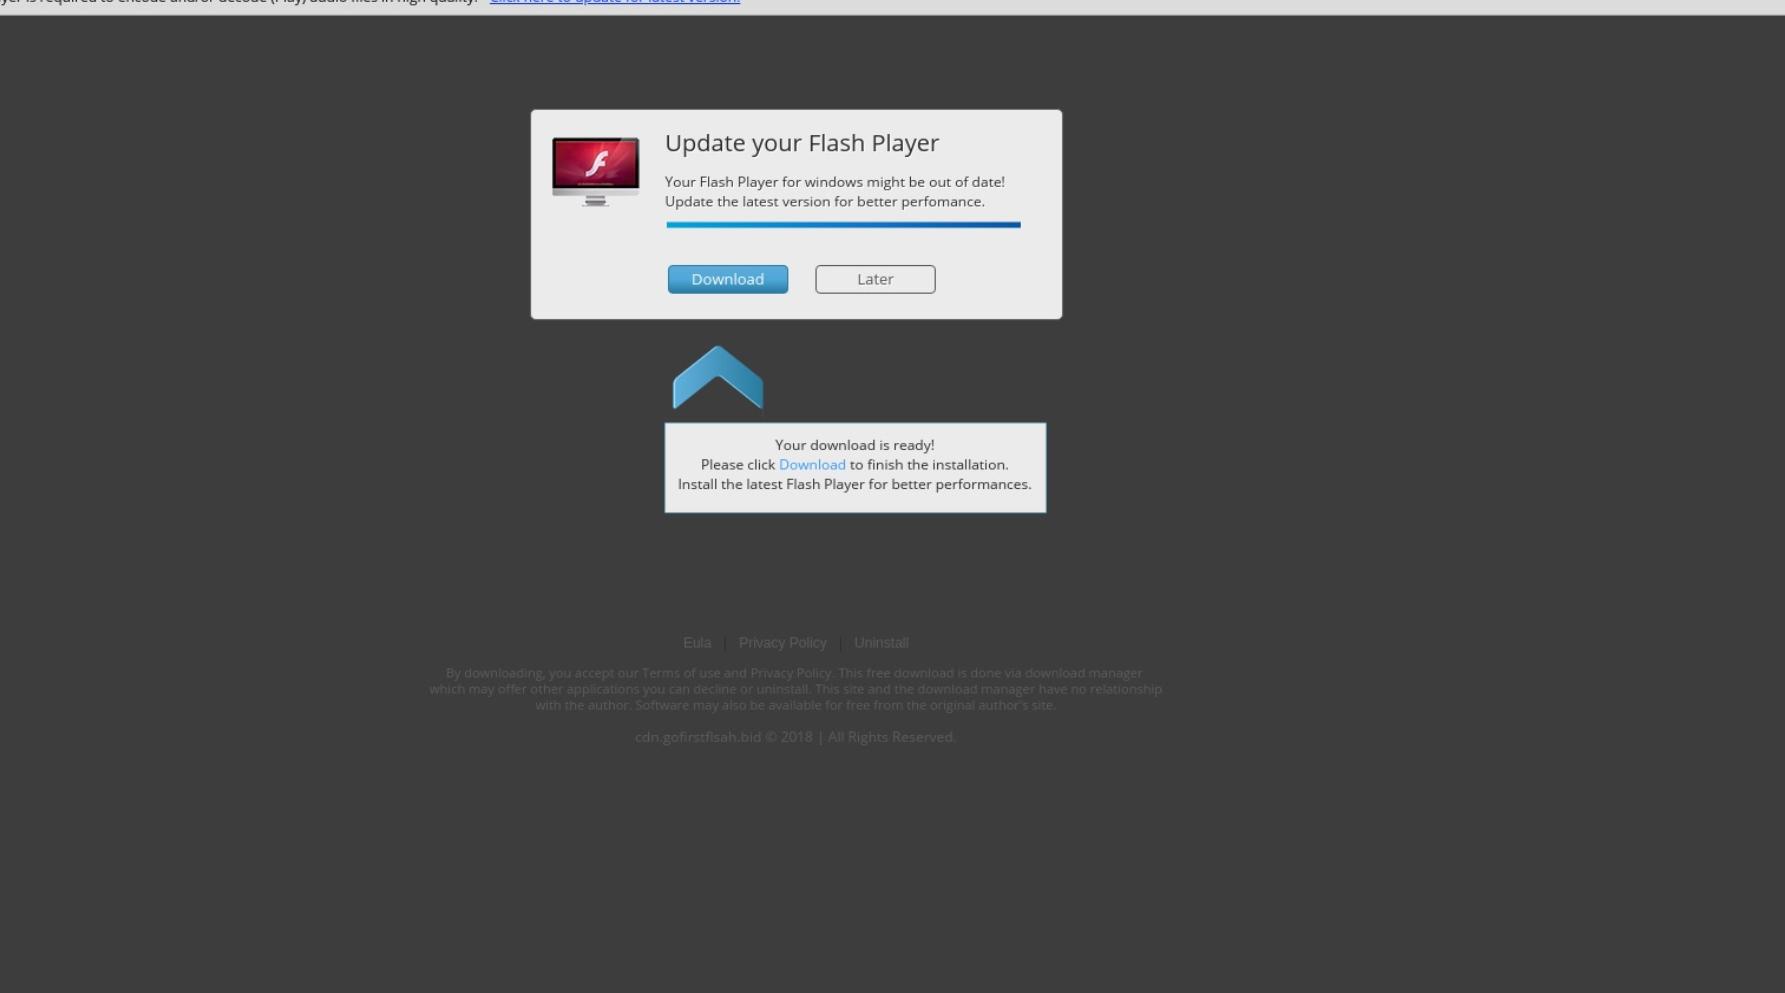
Task: Open the Privacy Policy footer link
Action: (782, 642)
